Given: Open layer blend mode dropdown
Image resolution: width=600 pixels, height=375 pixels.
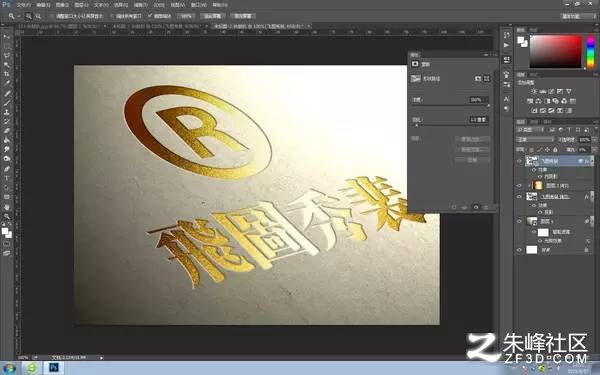Looking at the screenshot, I should pos(535,140).
